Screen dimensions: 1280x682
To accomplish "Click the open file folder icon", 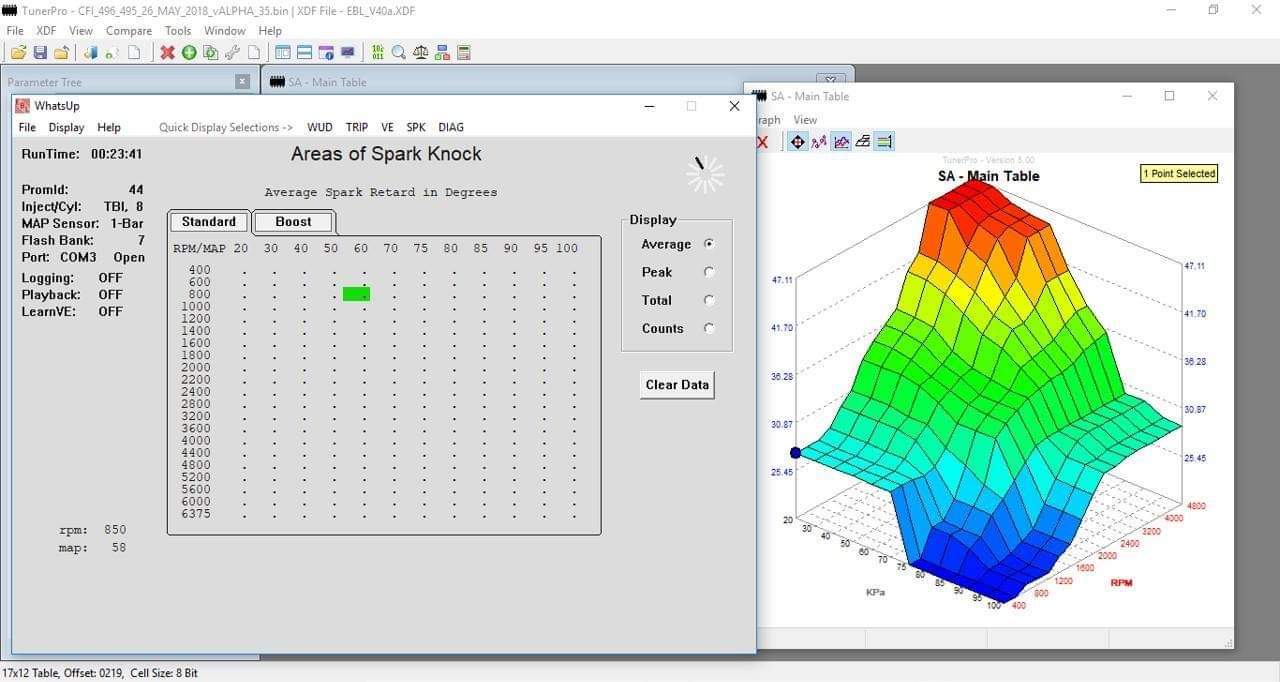I will coord(18,52).
